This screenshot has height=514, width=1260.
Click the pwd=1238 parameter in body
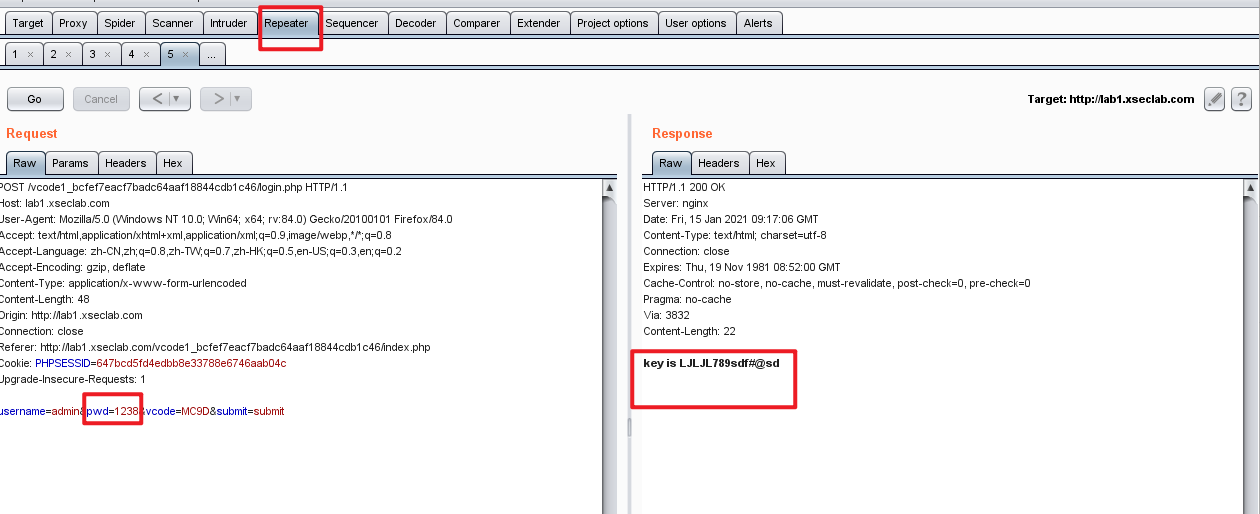pyautogui.click(x=113, y=411)
